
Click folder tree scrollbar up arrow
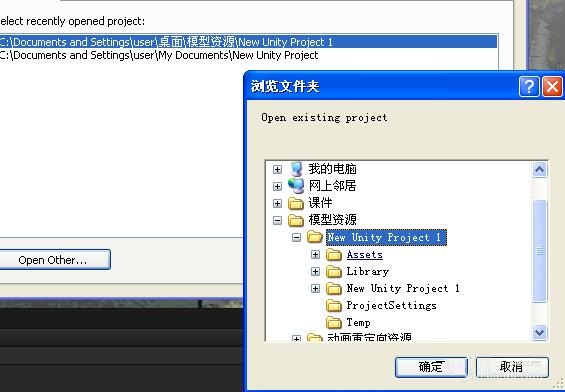pyautogui.click(x=539, y=170)
